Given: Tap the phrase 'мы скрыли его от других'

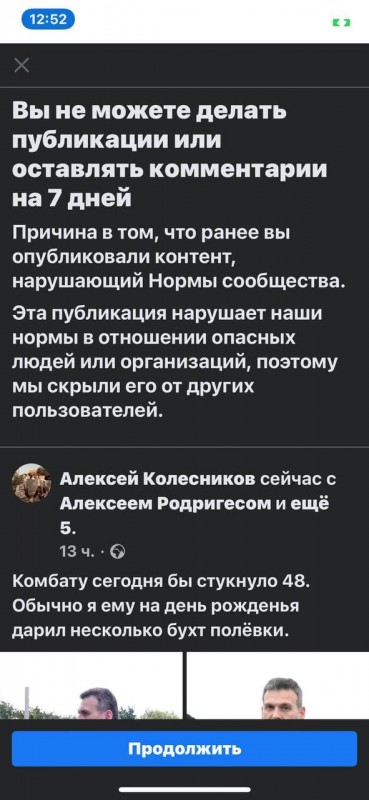Looking at the screenshot, I should pyautogui.click(x=133, y=387).
